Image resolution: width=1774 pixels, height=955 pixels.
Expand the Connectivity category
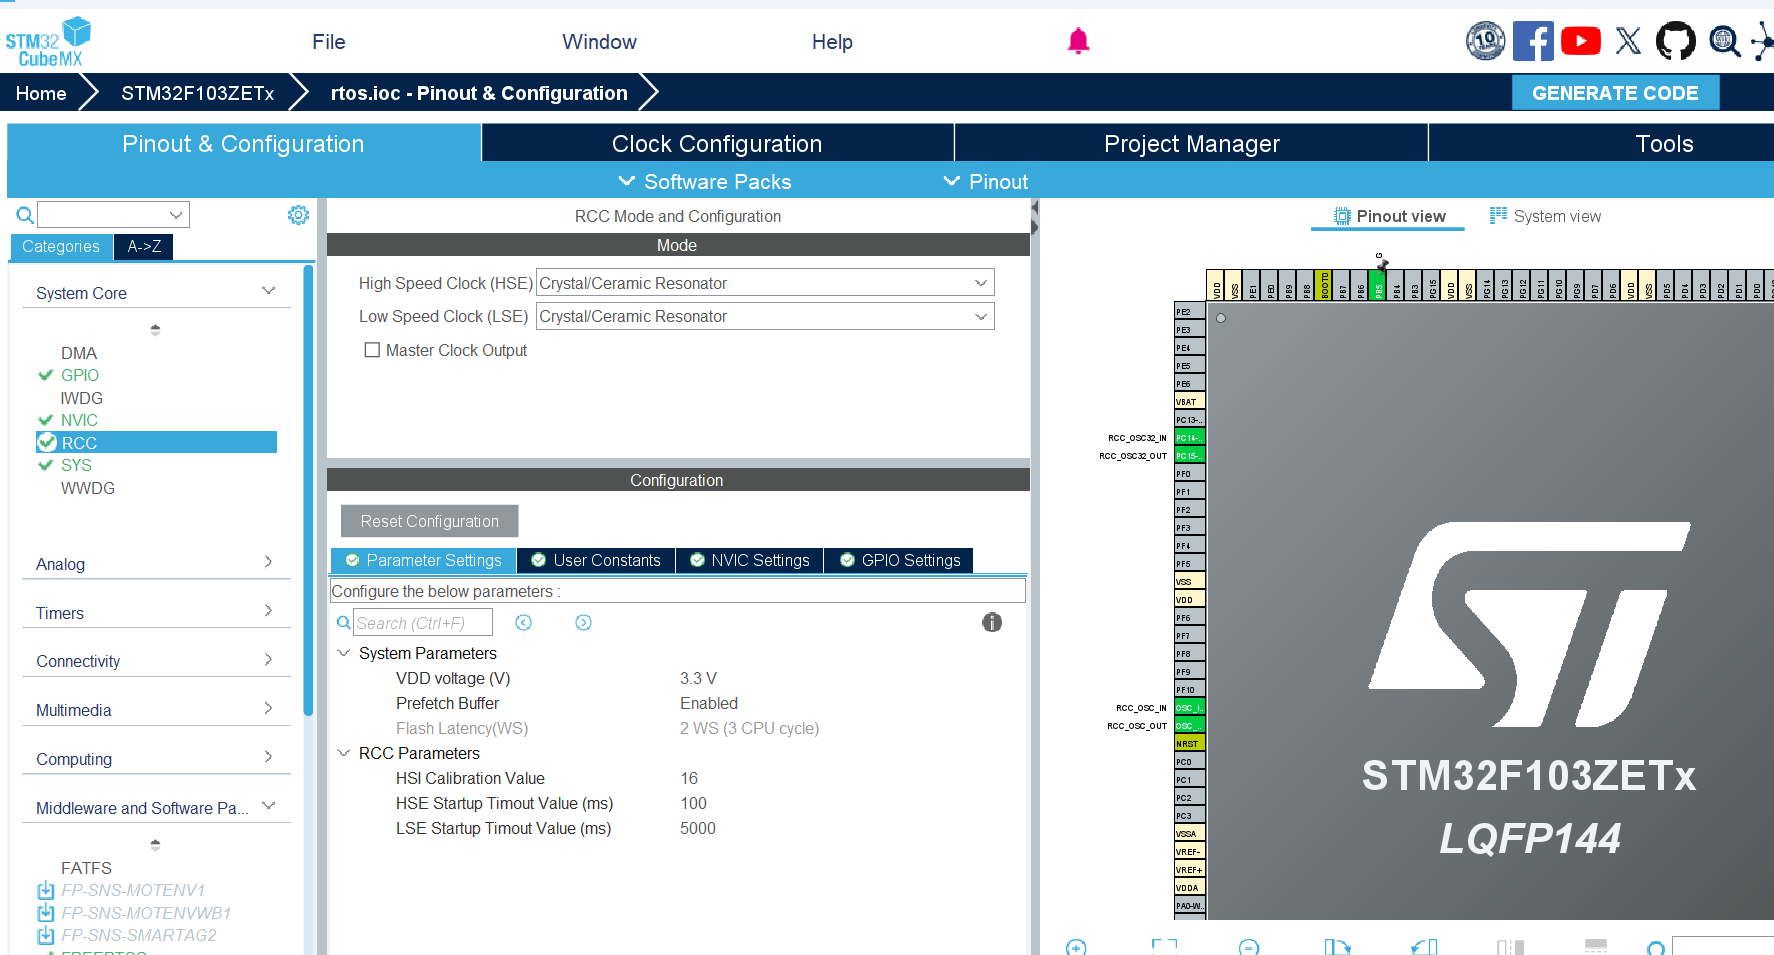point(268,659)
